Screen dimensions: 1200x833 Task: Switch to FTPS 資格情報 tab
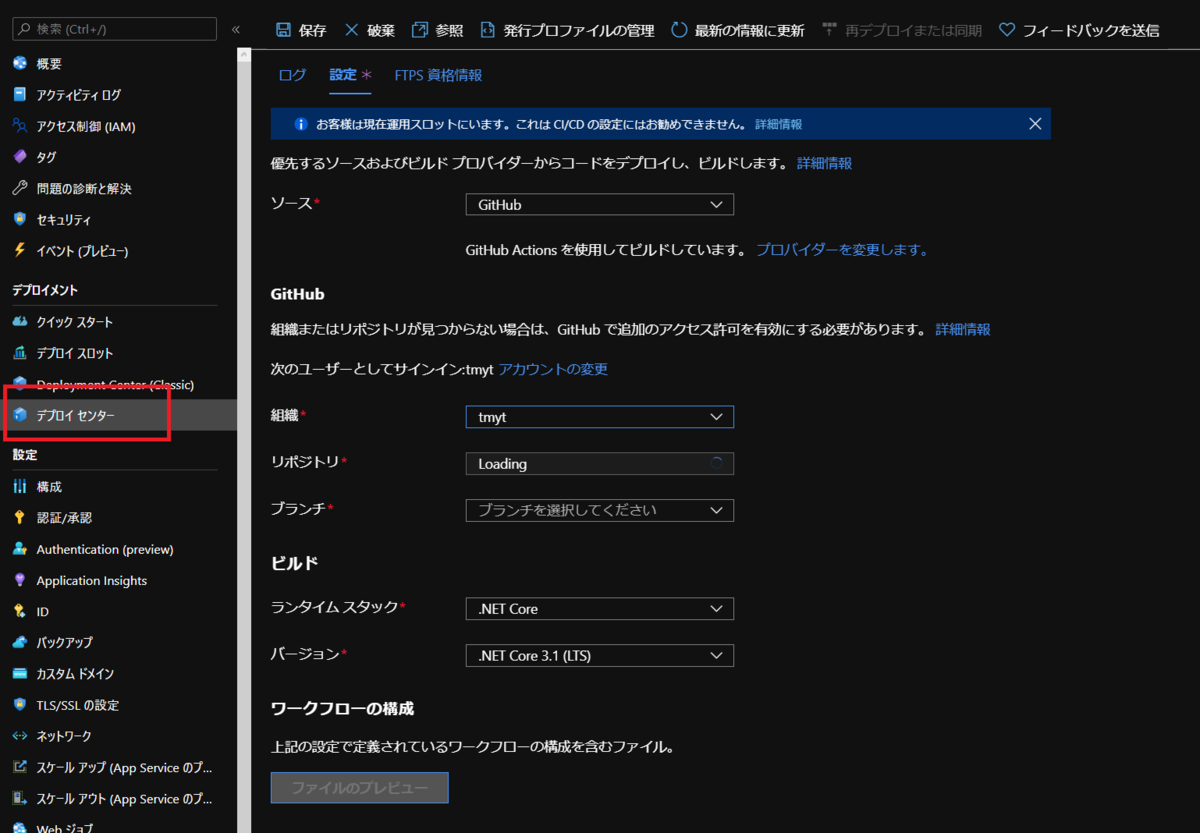(x=438, y=75)
